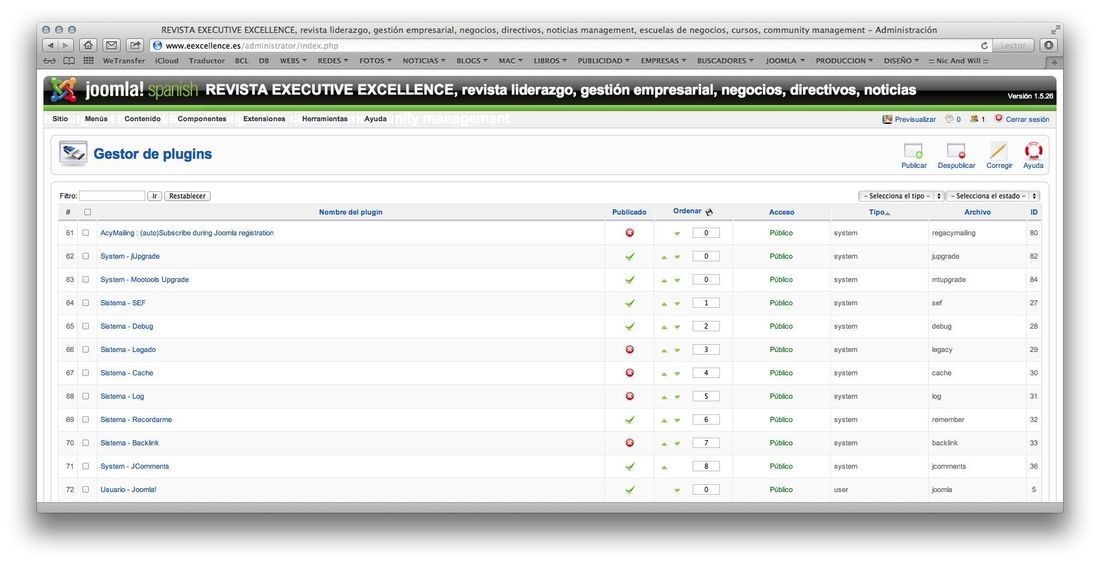The image size is (1100, 564).
Task: Click the save order icon beside Ordenar
Action: 709,212
